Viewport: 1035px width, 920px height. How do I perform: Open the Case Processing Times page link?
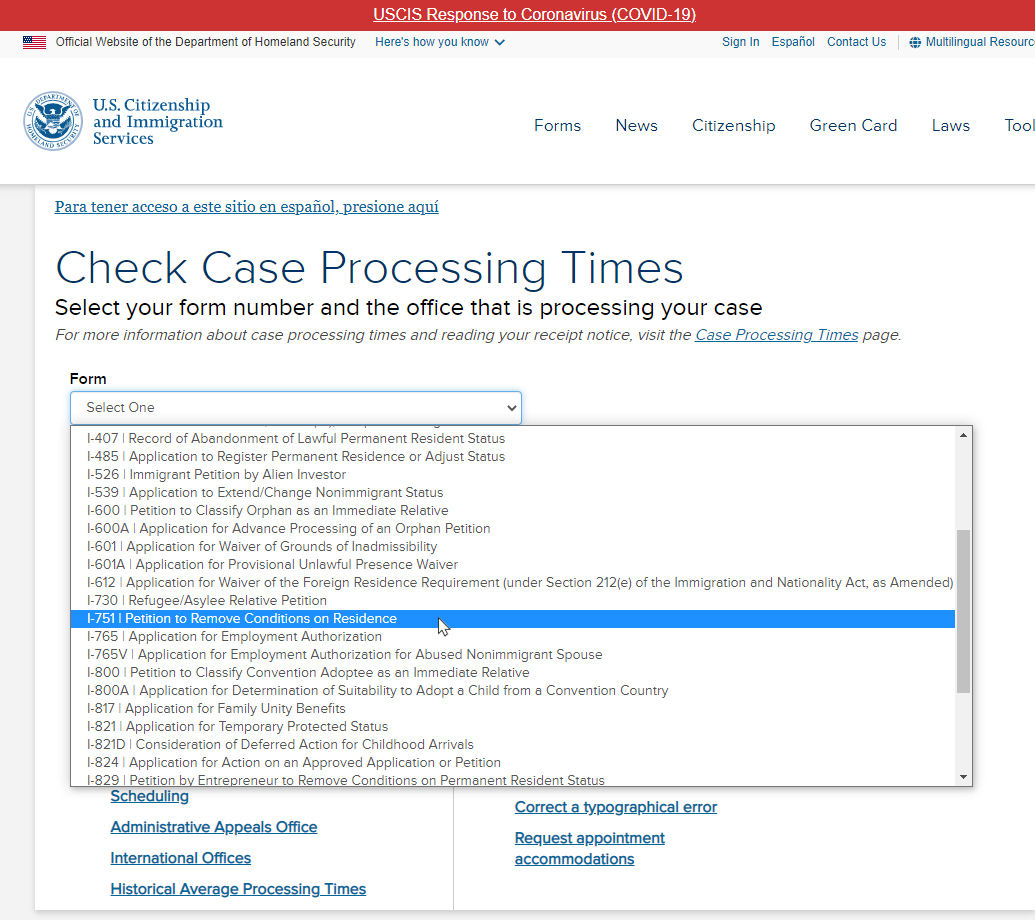[x=777, y=335]
